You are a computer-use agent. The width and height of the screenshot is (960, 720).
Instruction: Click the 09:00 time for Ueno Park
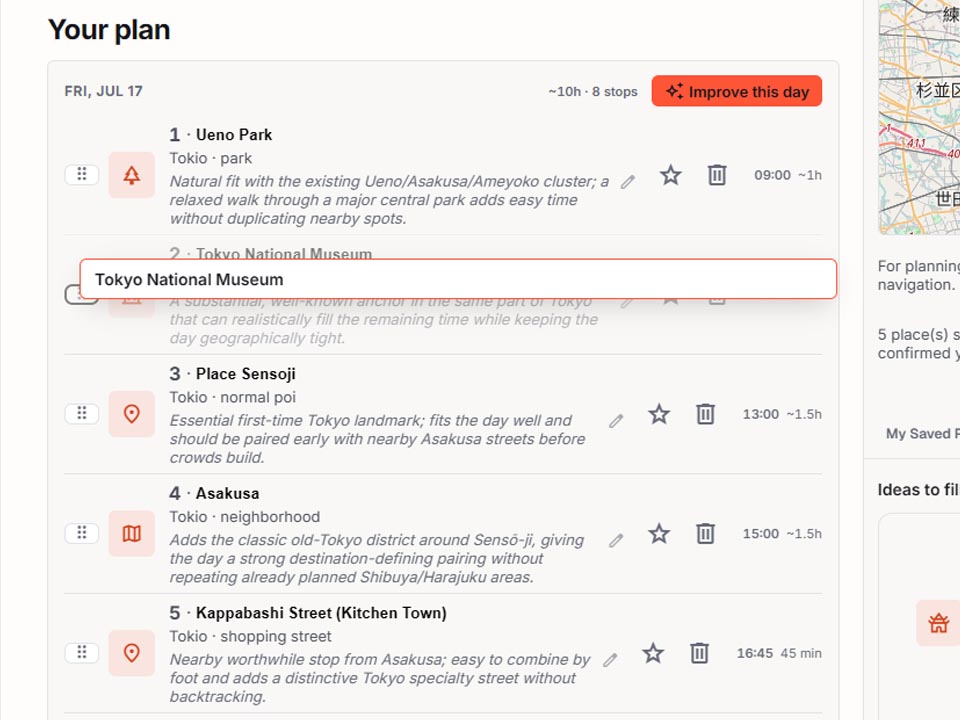tap(772, 175)
